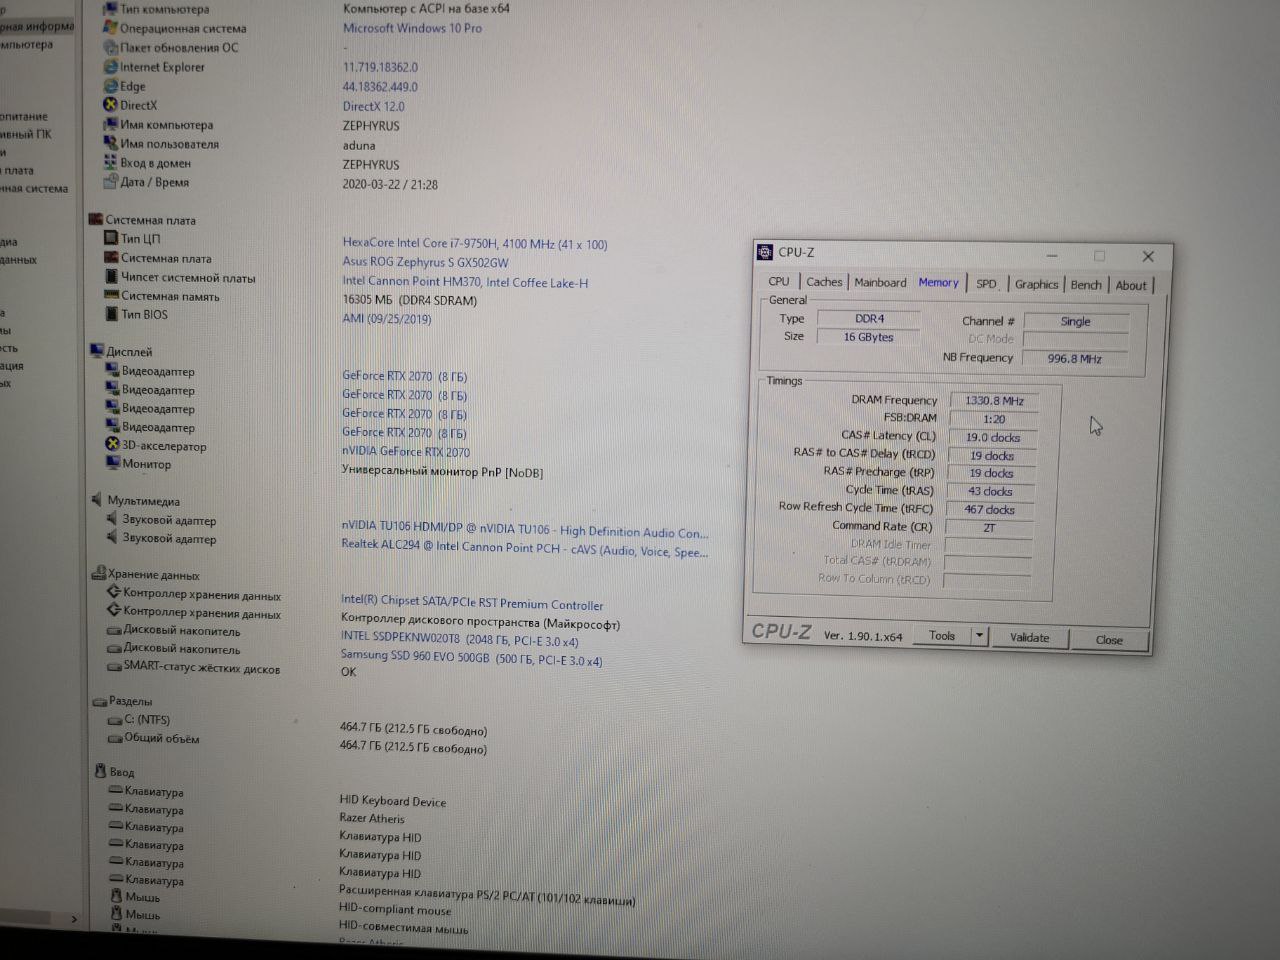Click the Имя пользователя icon

point(111,143)
